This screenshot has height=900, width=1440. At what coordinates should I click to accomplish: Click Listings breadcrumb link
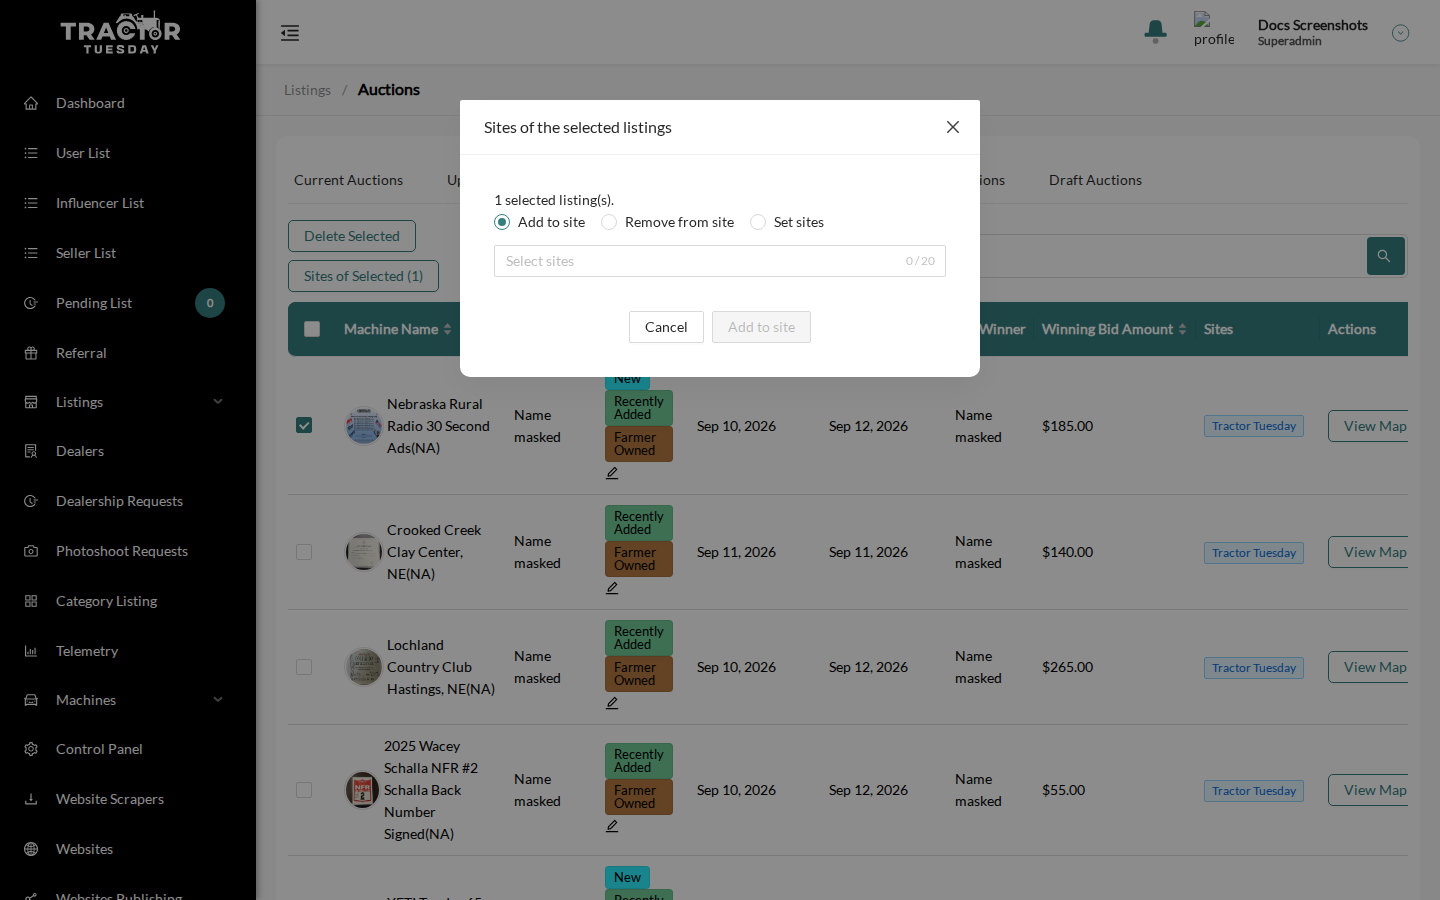point(307,90)
